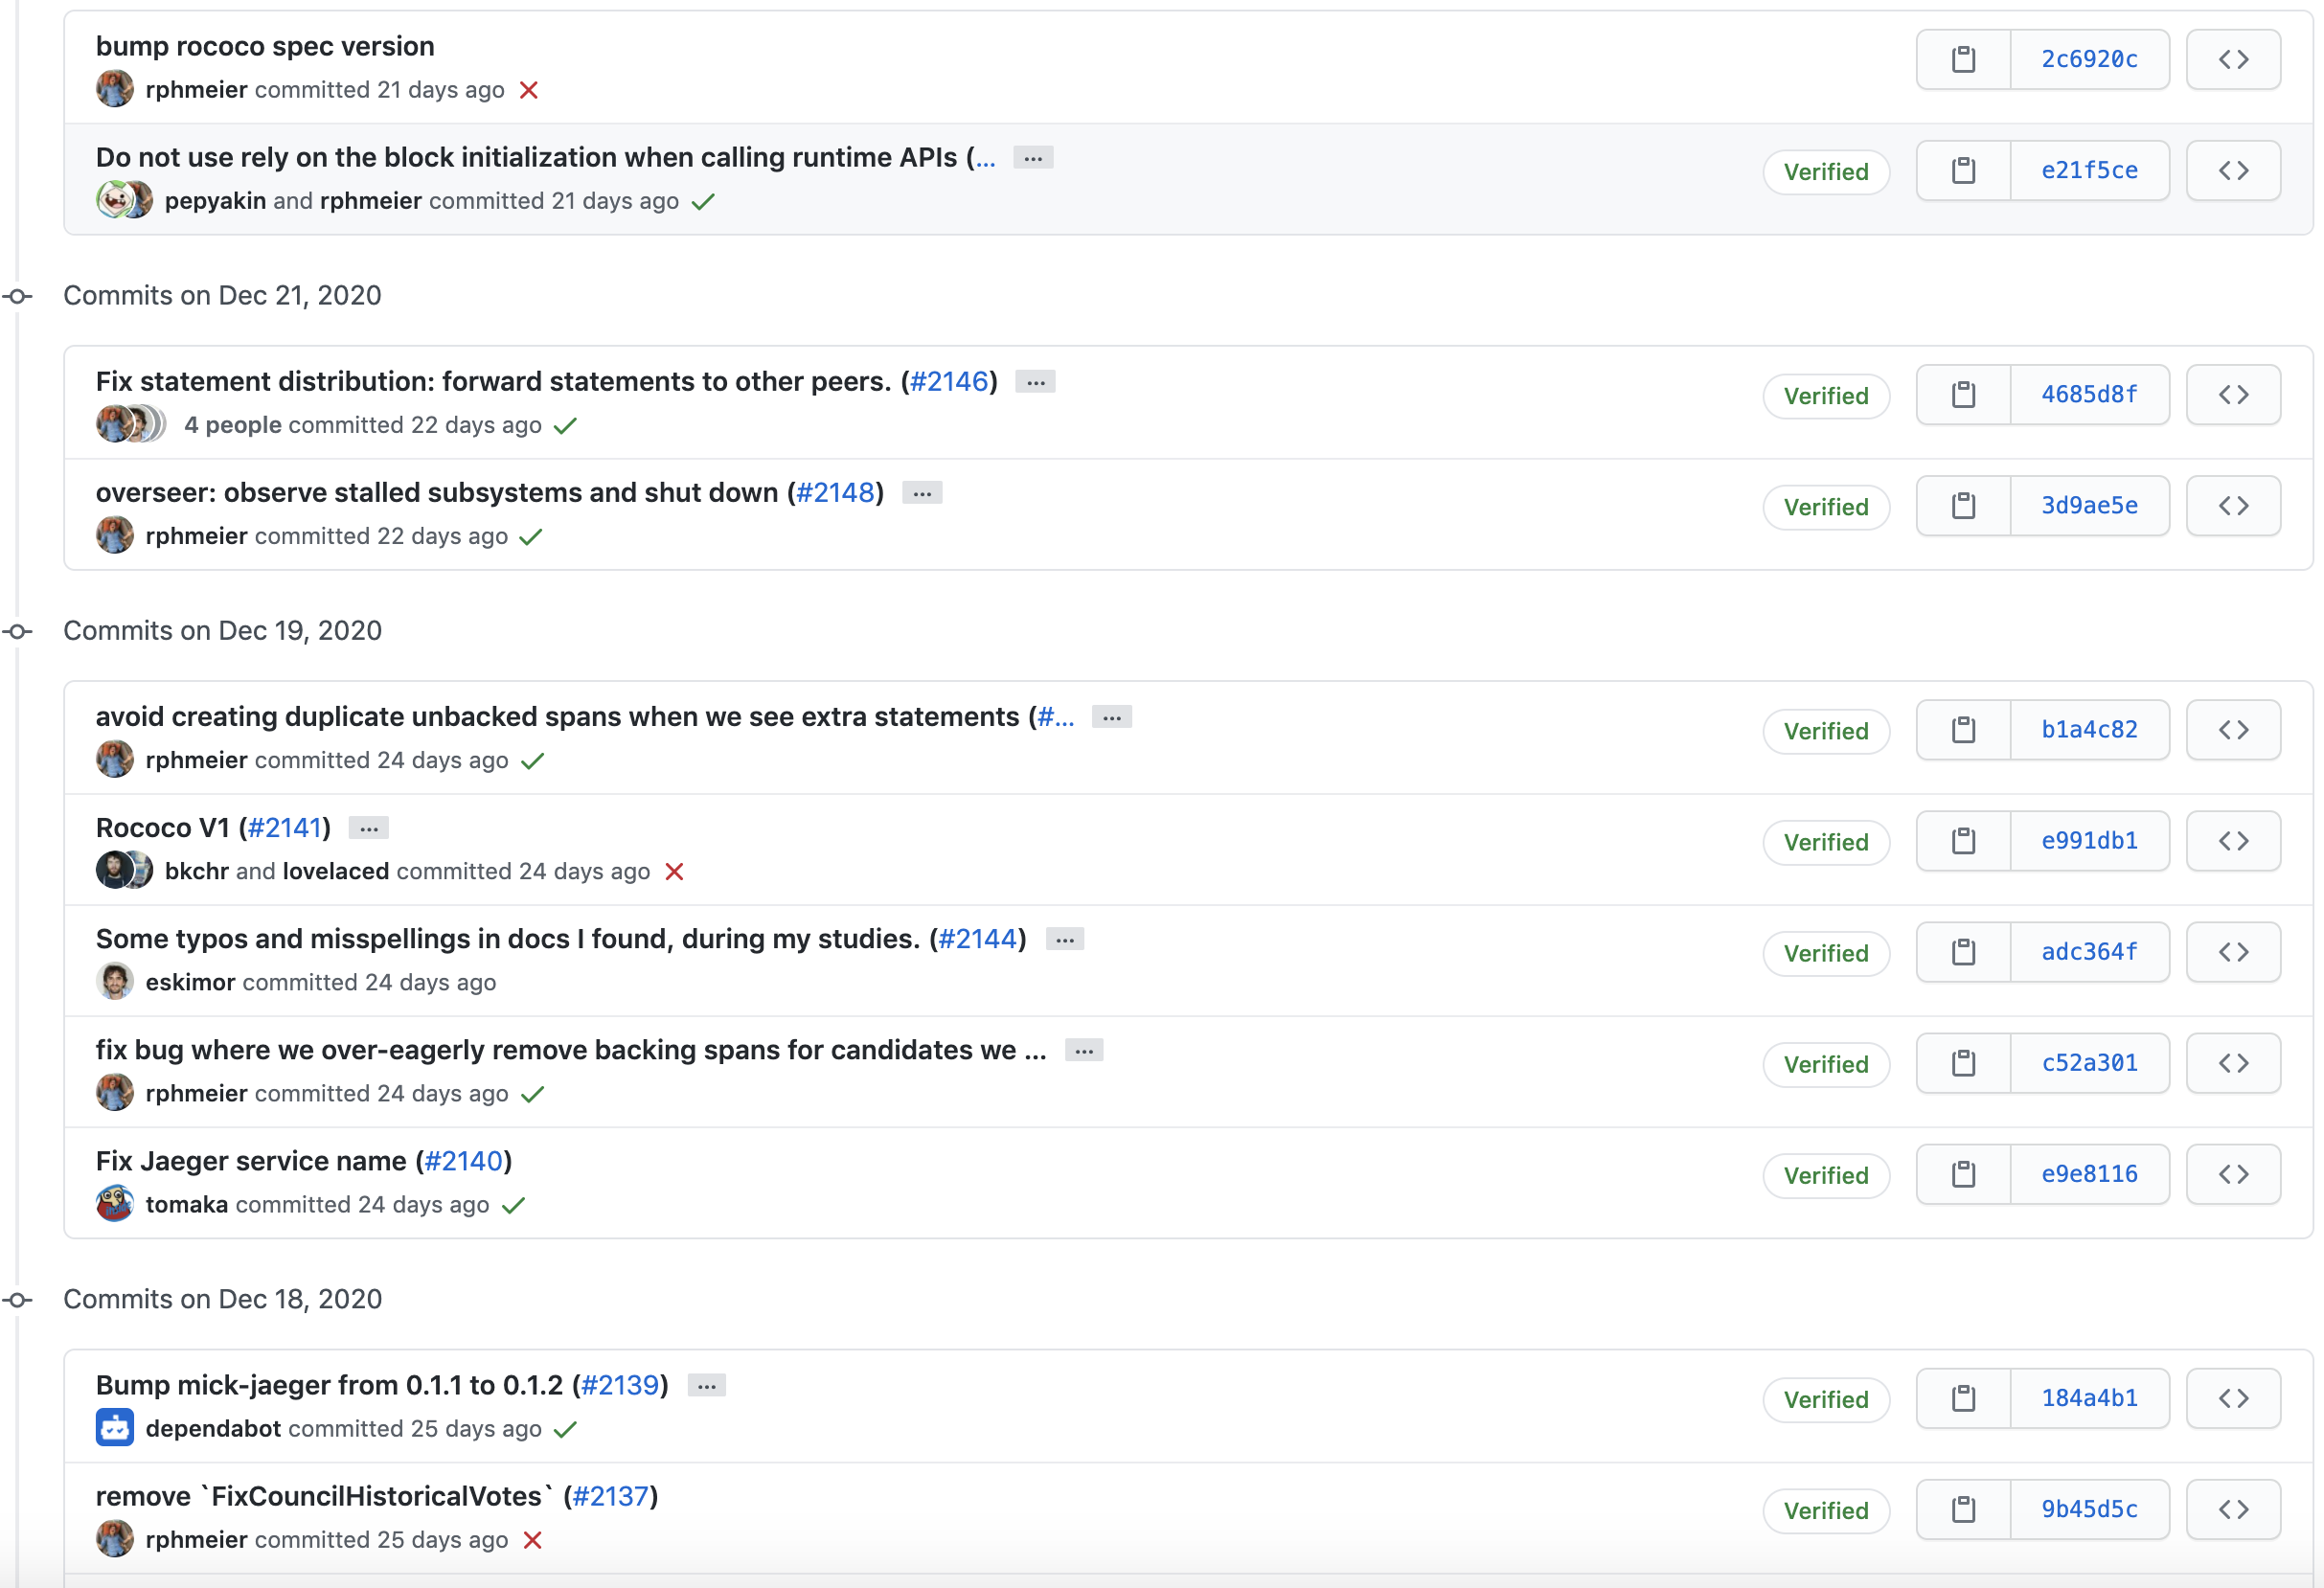This screenshot has height=1588, width=2324.
Task: Click green check on Fix Jaeger commit
Action: 514,1205
